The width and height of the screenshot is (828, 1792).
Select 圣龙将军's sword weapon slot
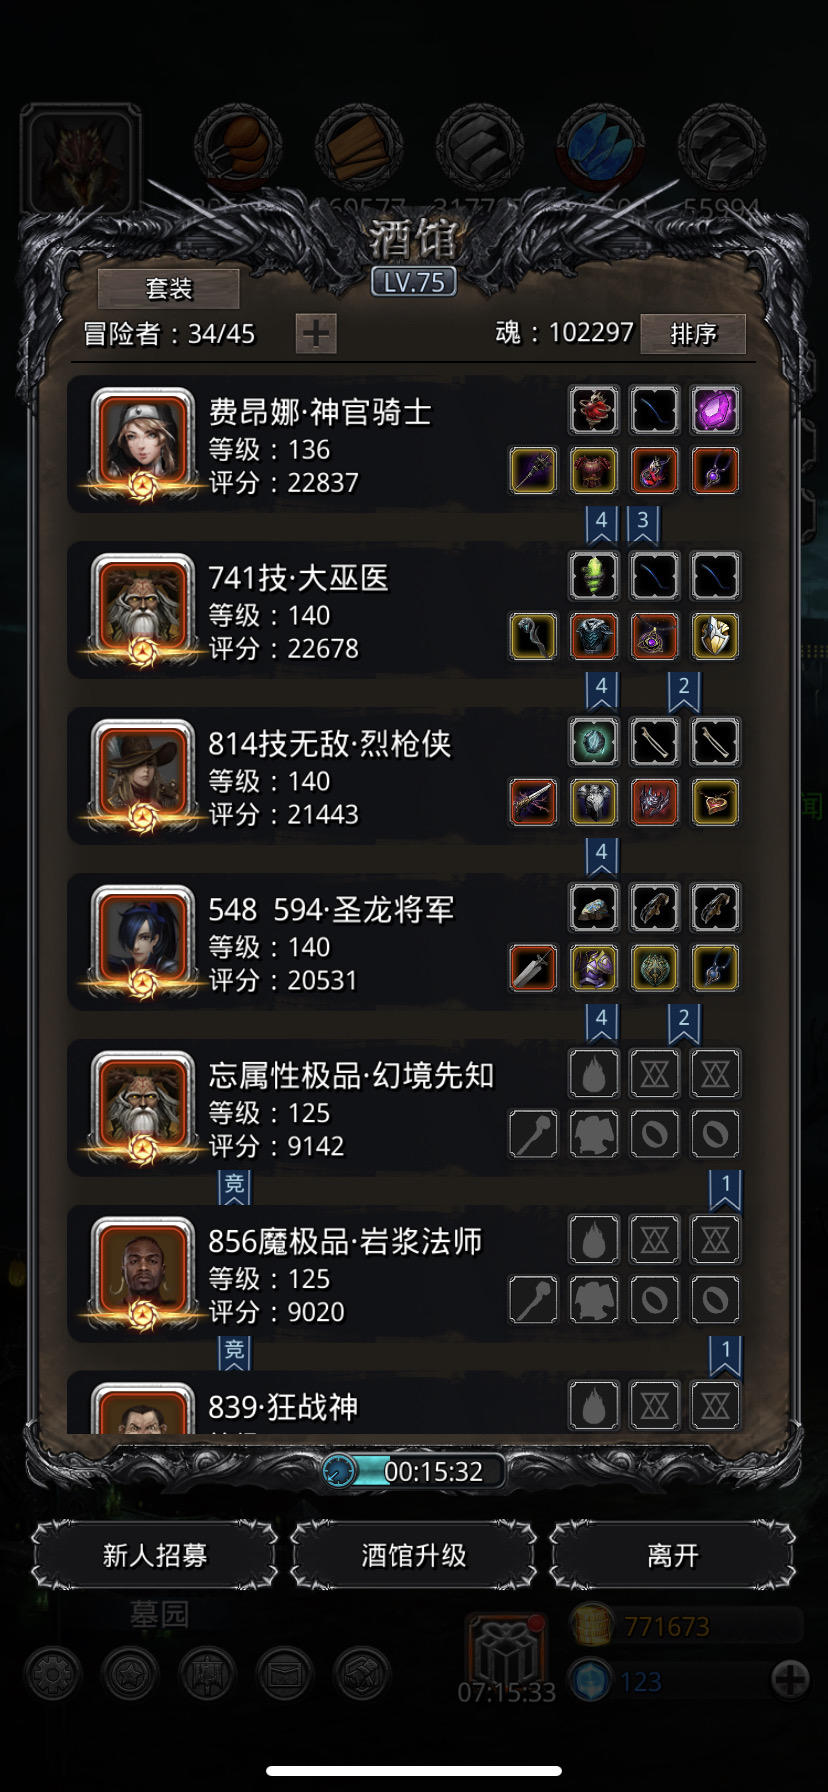[533, 968]
